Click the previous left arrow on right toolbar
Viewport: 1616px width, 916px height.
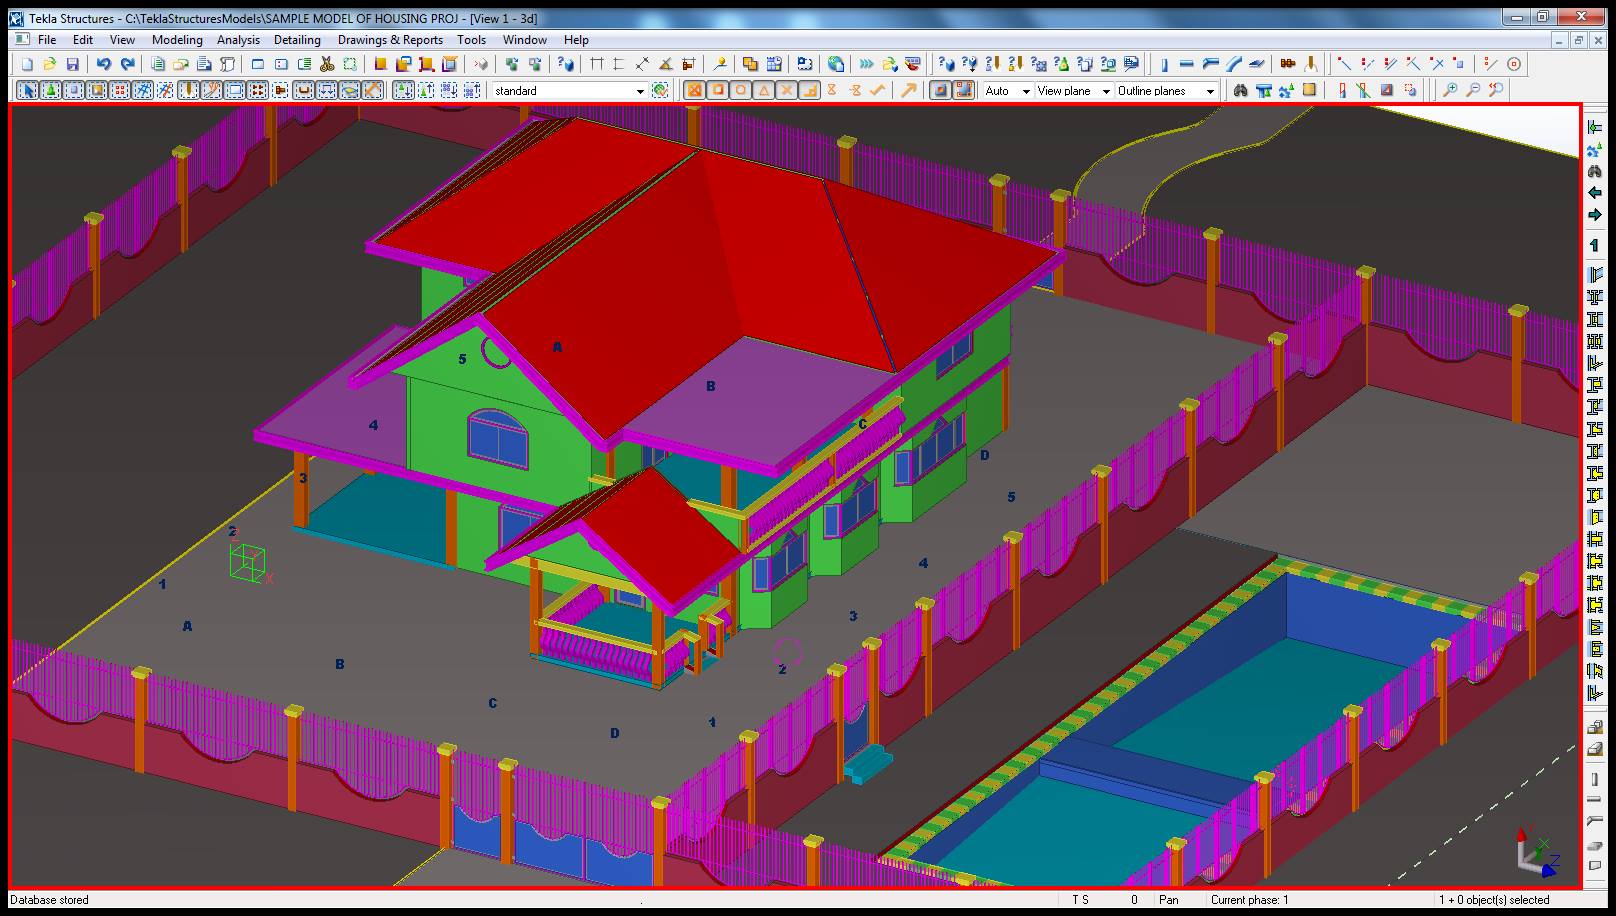(1595, 193)
